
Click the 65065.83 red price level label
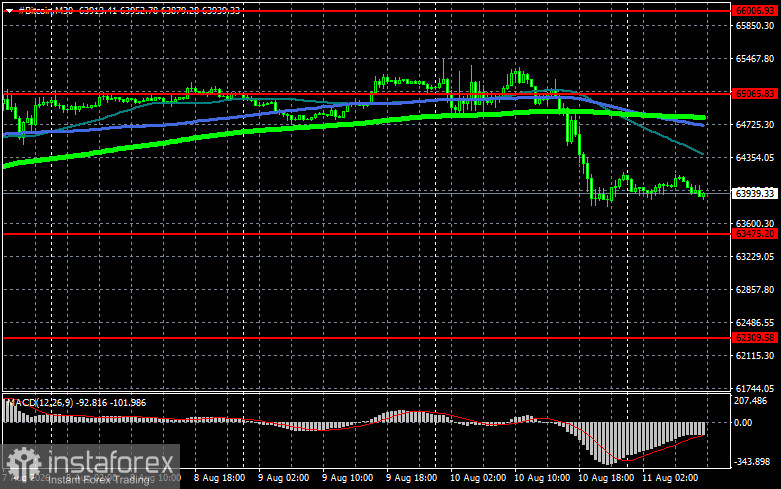click(755, 94)
